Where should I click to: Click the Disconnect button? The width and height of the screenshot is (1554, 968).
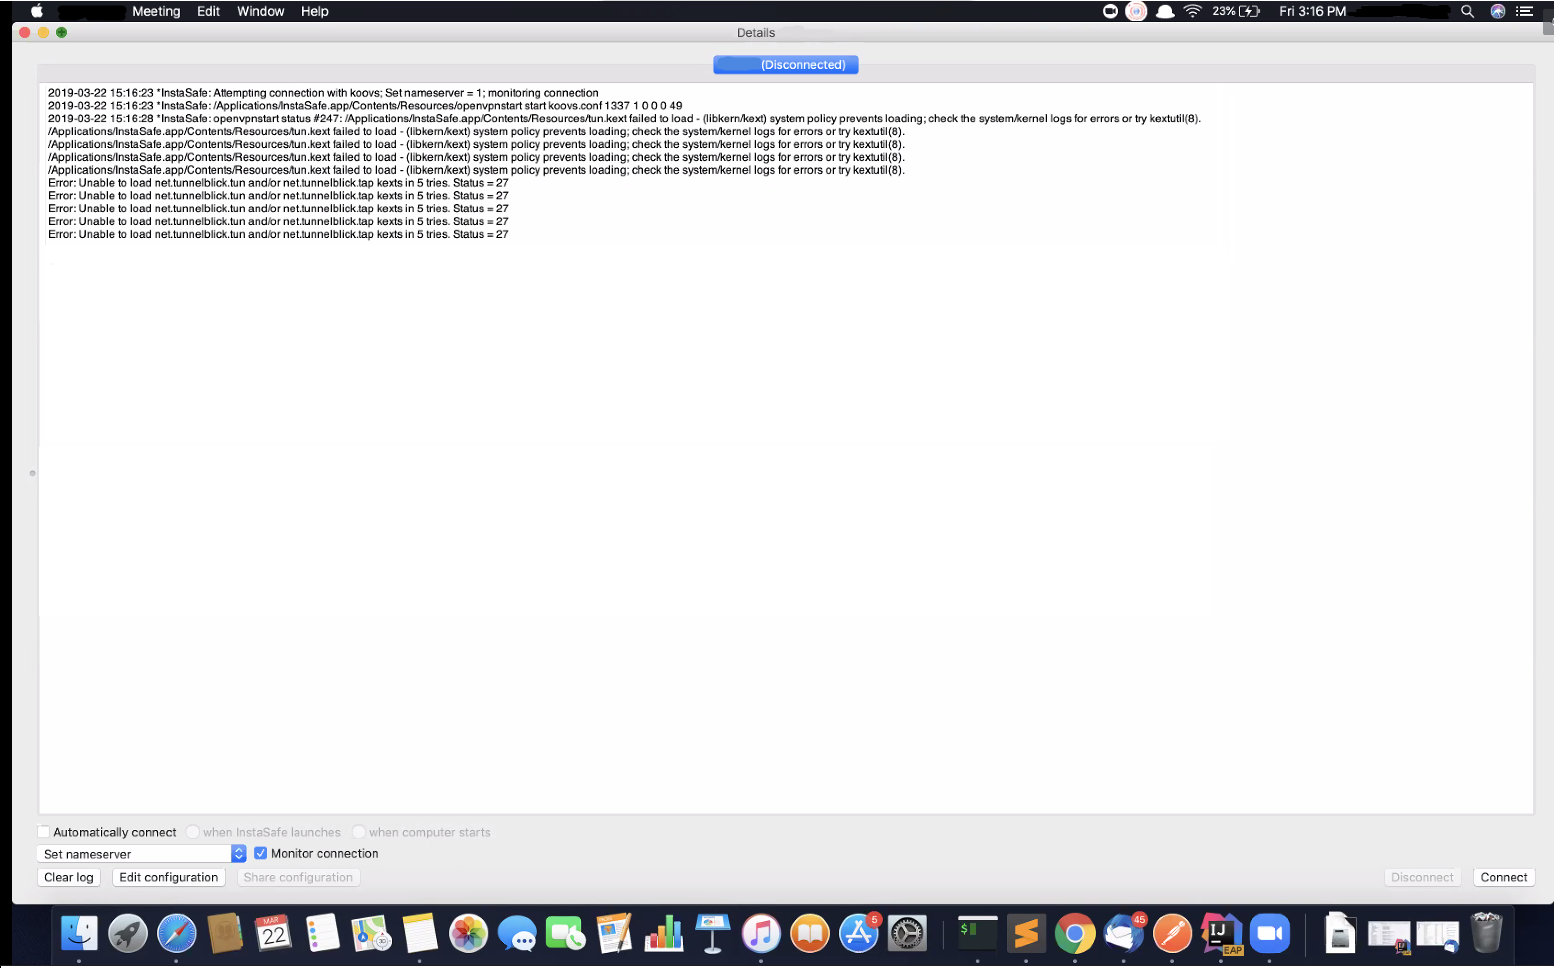1422,877
